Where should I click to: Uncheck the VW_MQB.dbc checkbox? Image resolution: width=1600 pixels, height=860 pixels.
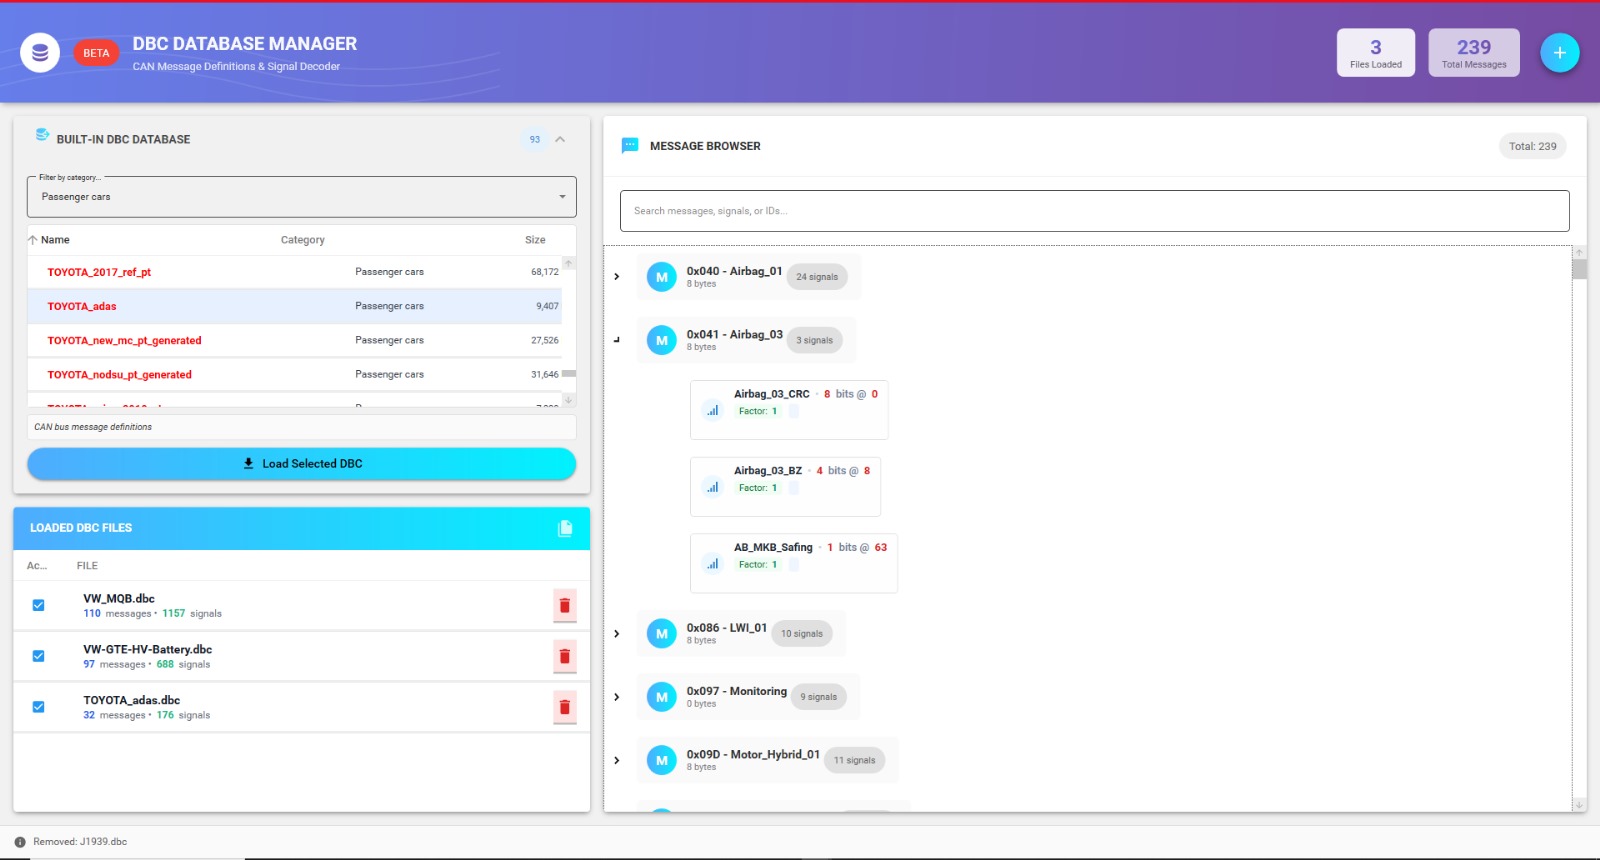tap(38, 605)
